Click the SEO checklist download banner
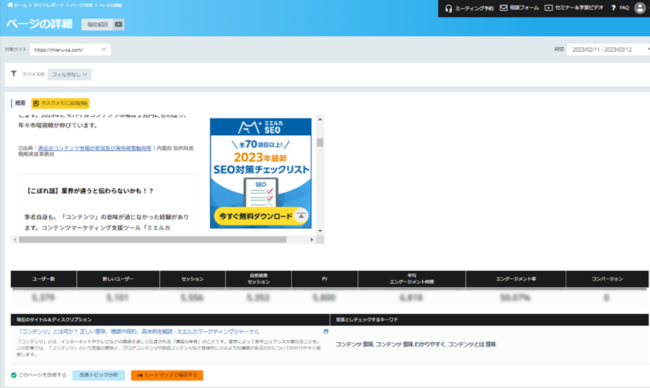 [261, 173]
